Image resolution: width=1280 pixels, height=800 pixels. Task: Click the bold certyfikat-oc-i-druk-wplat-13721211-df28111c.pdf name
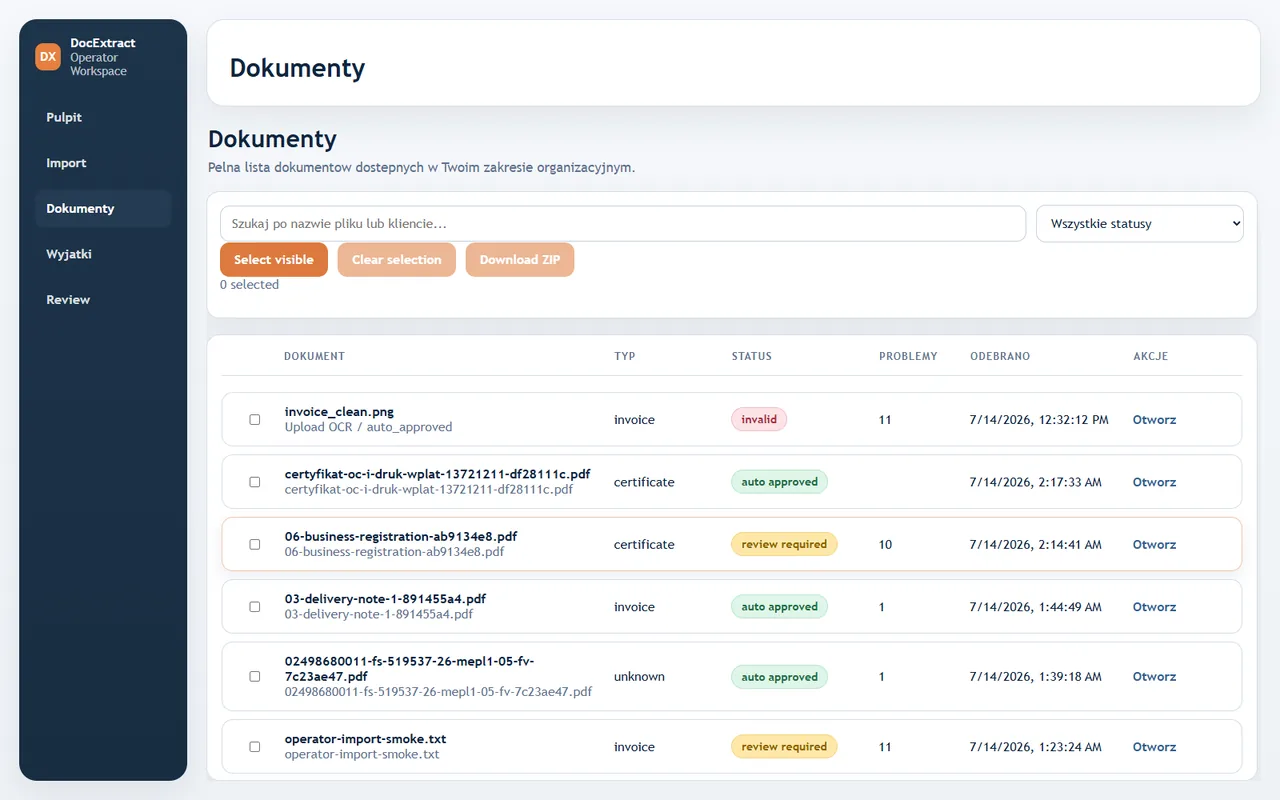437,474
